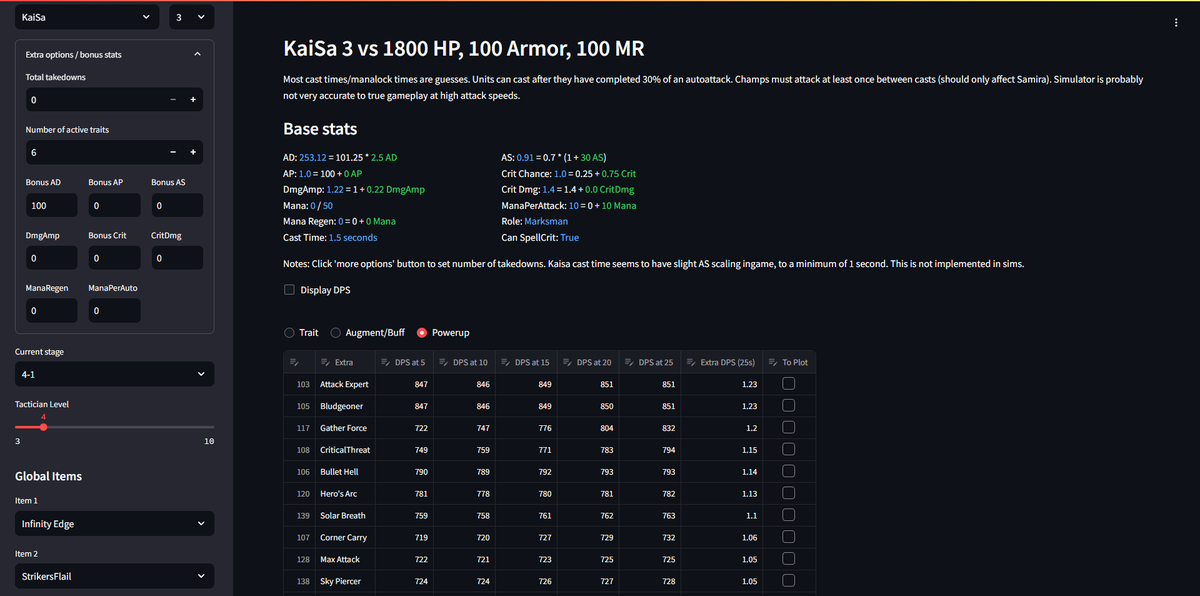
Task: Check To Plot for Solar Breath row
Action: 788,516
